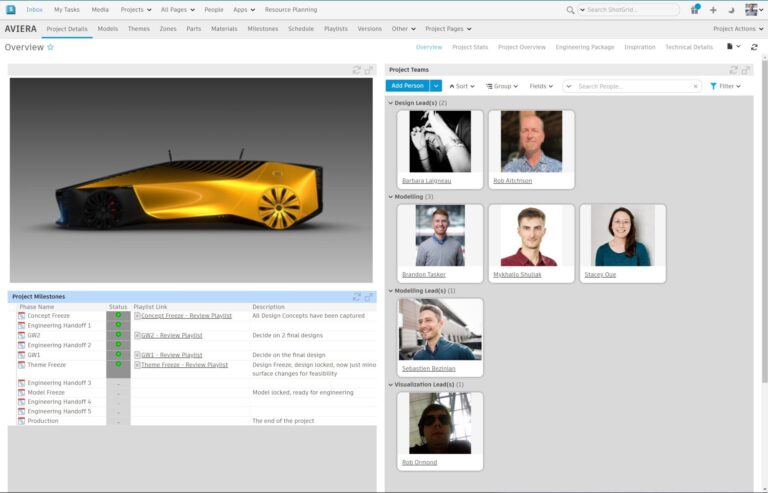Image resolution: width=768 pixels, height=493 pixels.
Task: Maximize the car image widget
Action: (369, 70)
